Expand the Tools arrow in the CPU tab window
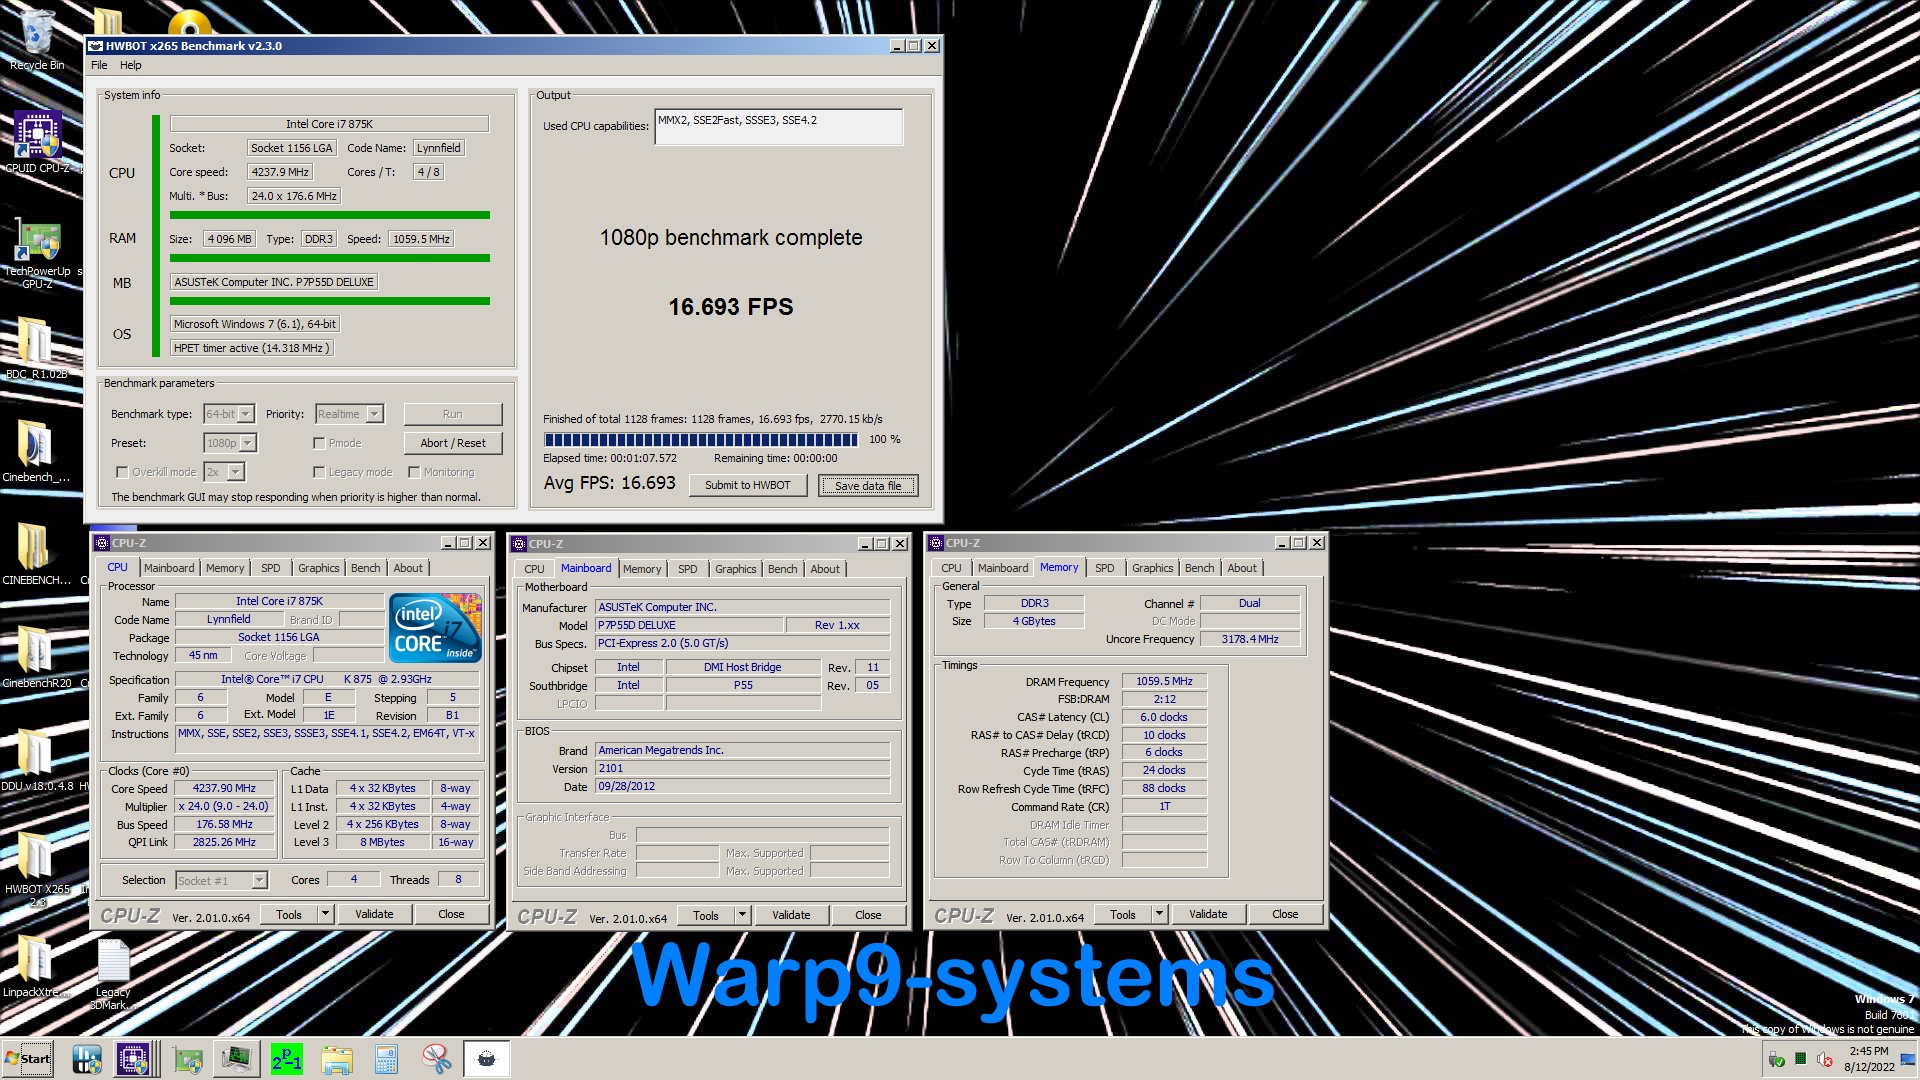1920x1080 pixels. point(325,914)
